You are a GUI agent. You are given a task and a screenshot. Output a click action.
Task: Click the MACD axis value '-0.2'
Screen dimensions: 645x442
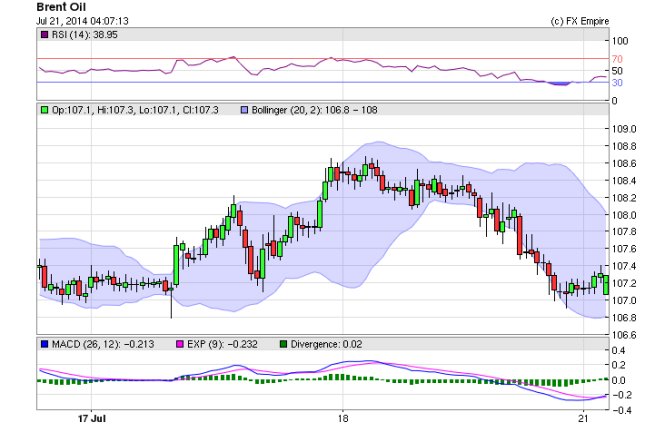click(x=621, y=395)
